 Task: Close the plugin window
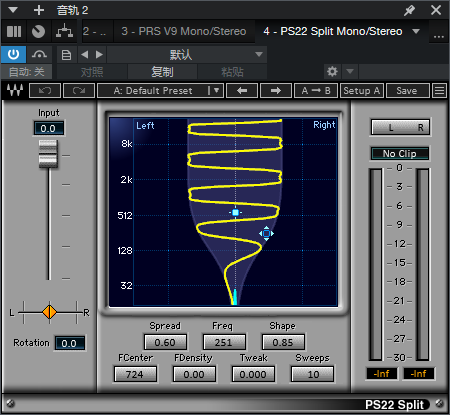pos(436,10)
